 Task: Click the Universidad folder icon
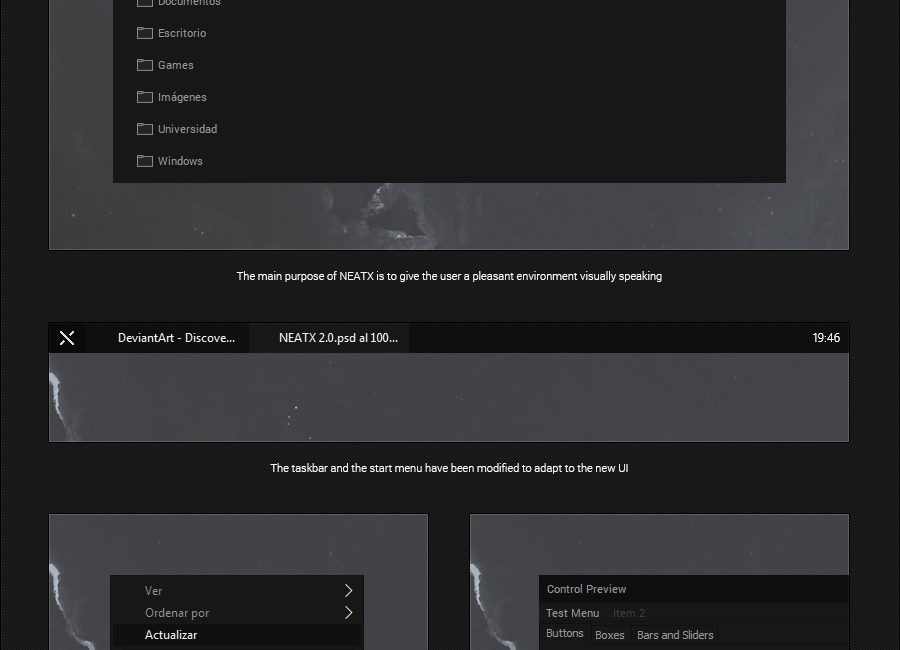click(x=145, y=129)
